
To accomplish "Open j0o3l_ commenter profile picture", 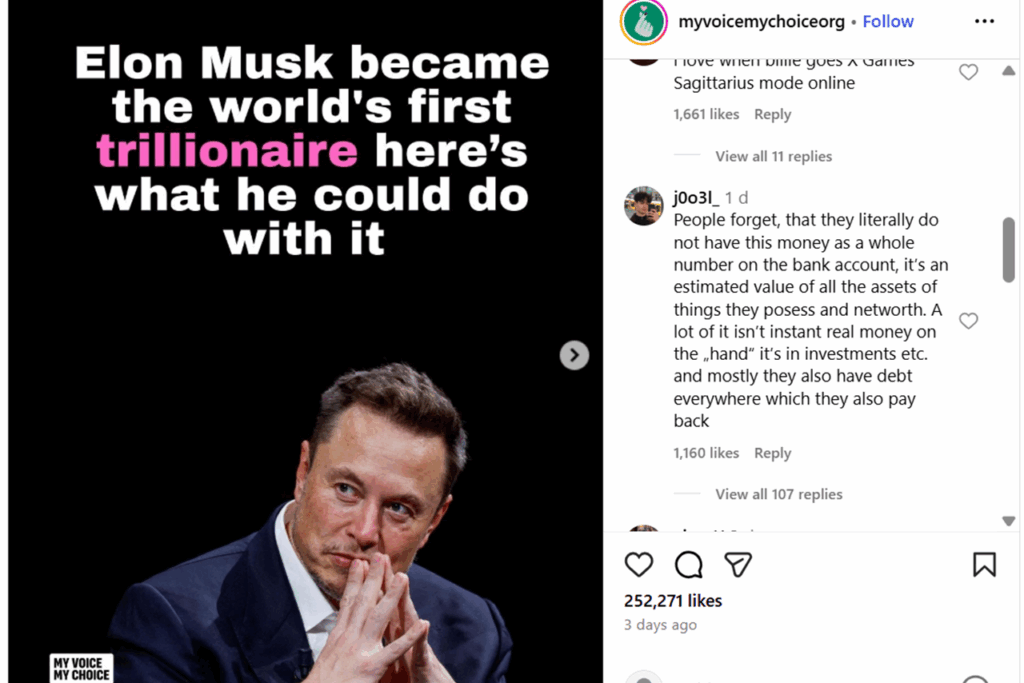I will [x=644, y=206].
